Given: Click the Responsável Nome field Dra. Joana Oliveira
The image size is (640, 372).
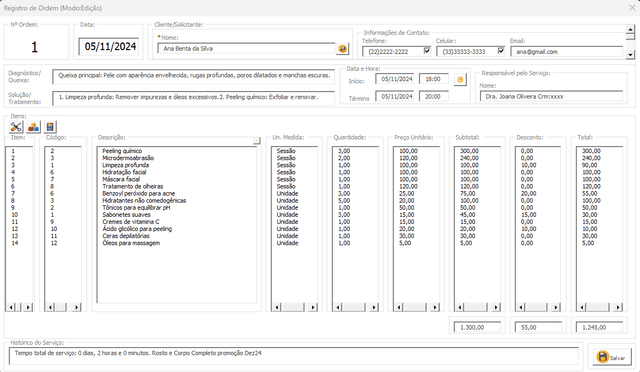Looking at the screenshot, I should pyautogui.click(x=551, y=97).
